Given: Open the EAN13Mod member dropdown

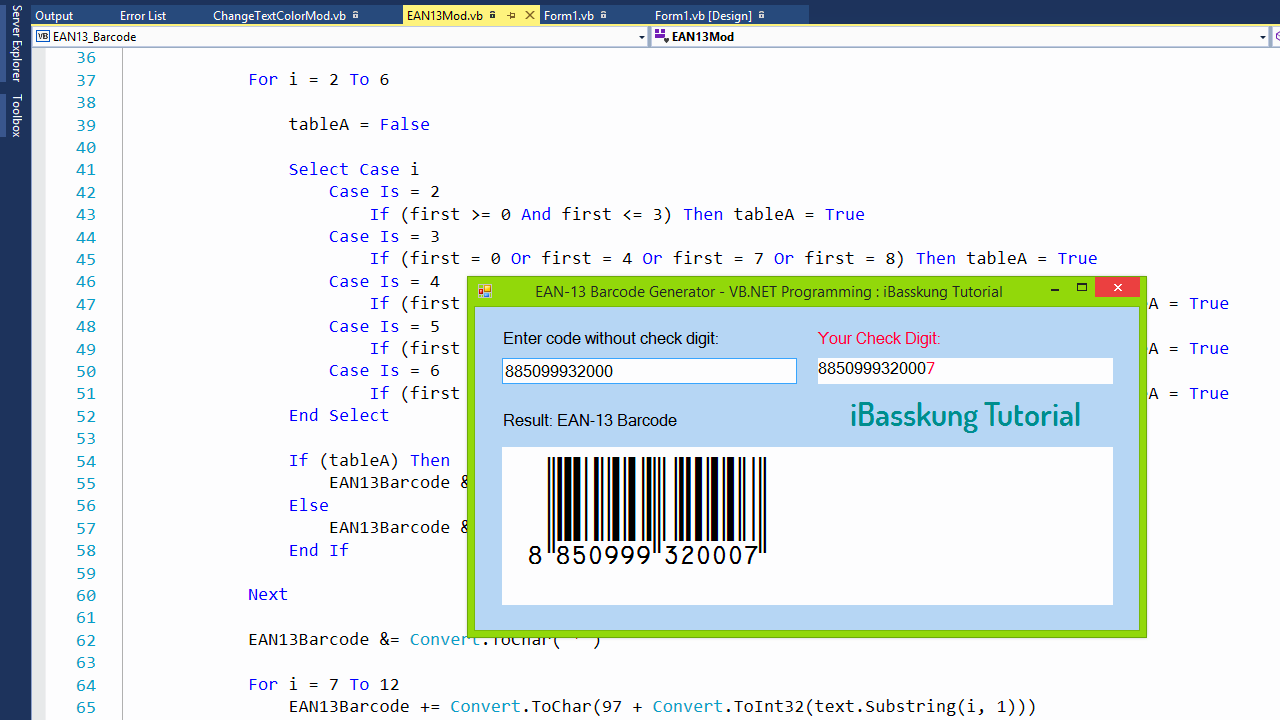Looking at the screenshot, I should pos(1264,36).
